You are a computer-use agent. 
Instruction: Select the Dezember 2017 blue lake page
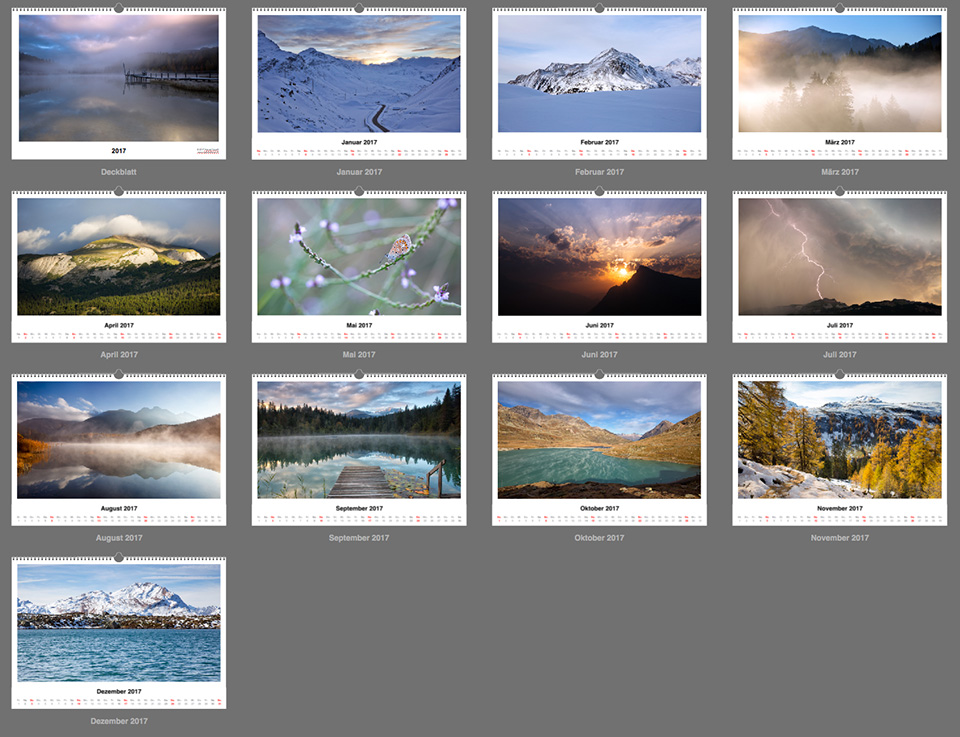point(118,624)
